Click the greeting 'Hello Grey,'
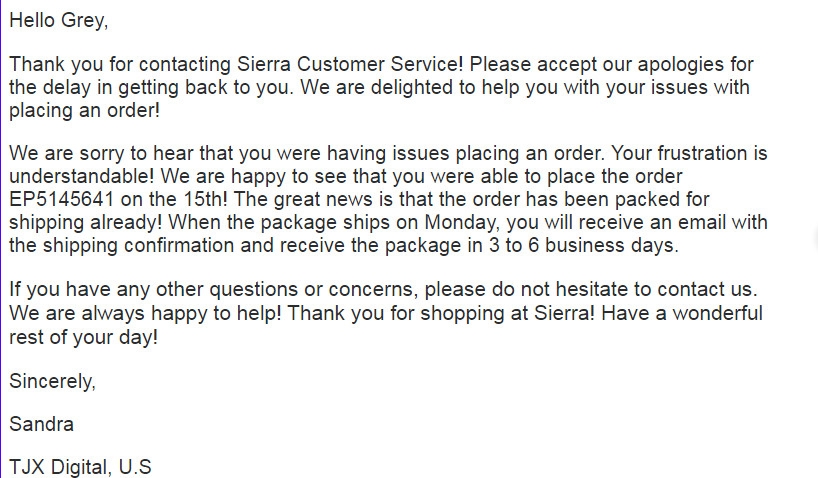The height and width of the screenshot is (478, 818). 59,21
